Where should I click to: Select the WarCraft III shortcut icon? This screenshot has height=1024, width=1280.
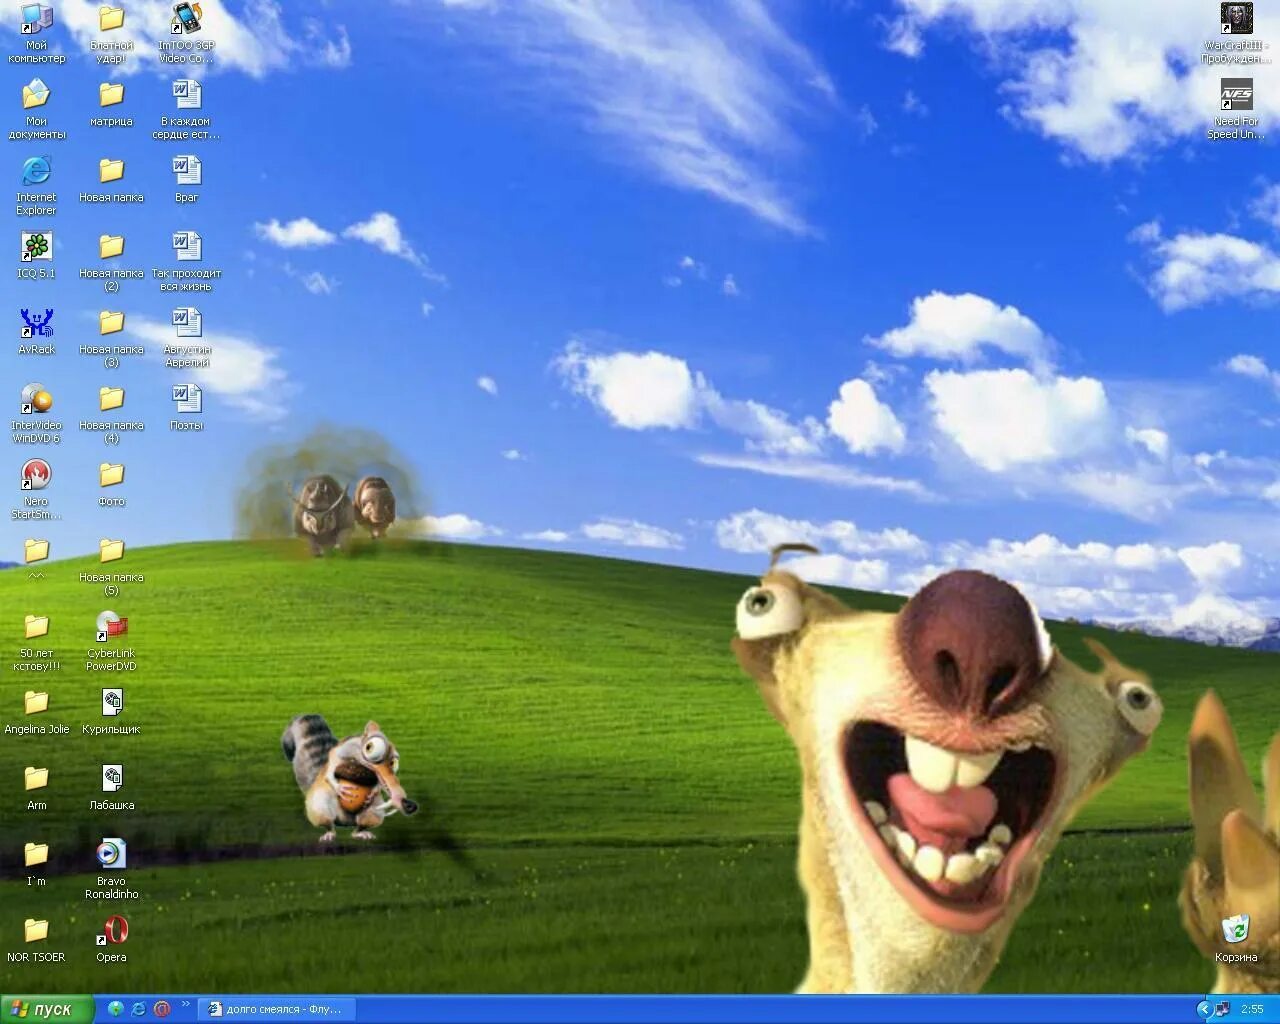(x=1236, y=33)
